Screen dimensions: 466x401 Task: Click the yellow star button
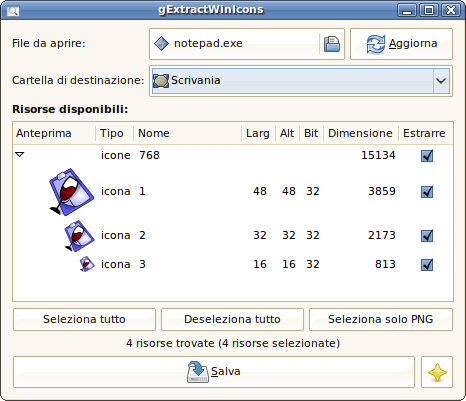coord(437,372)
